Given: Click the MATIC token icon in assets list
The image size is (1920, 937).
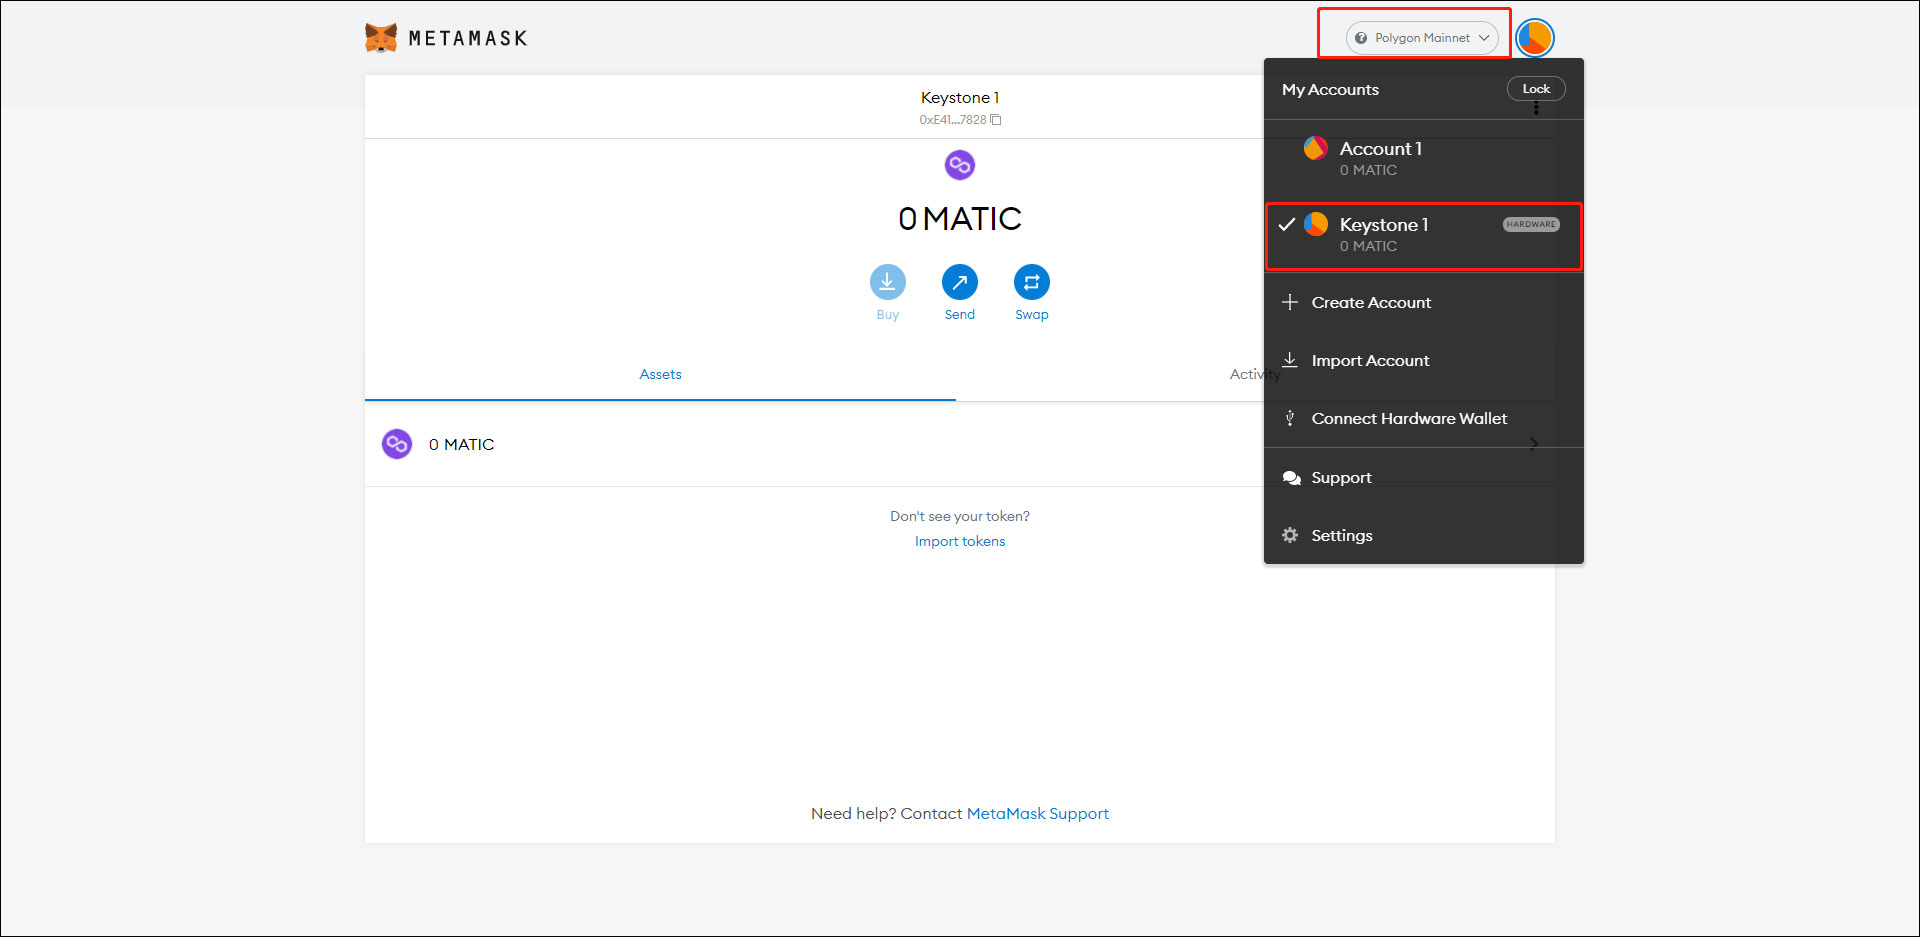Looking at the screenshot, I should pos(397,444).
